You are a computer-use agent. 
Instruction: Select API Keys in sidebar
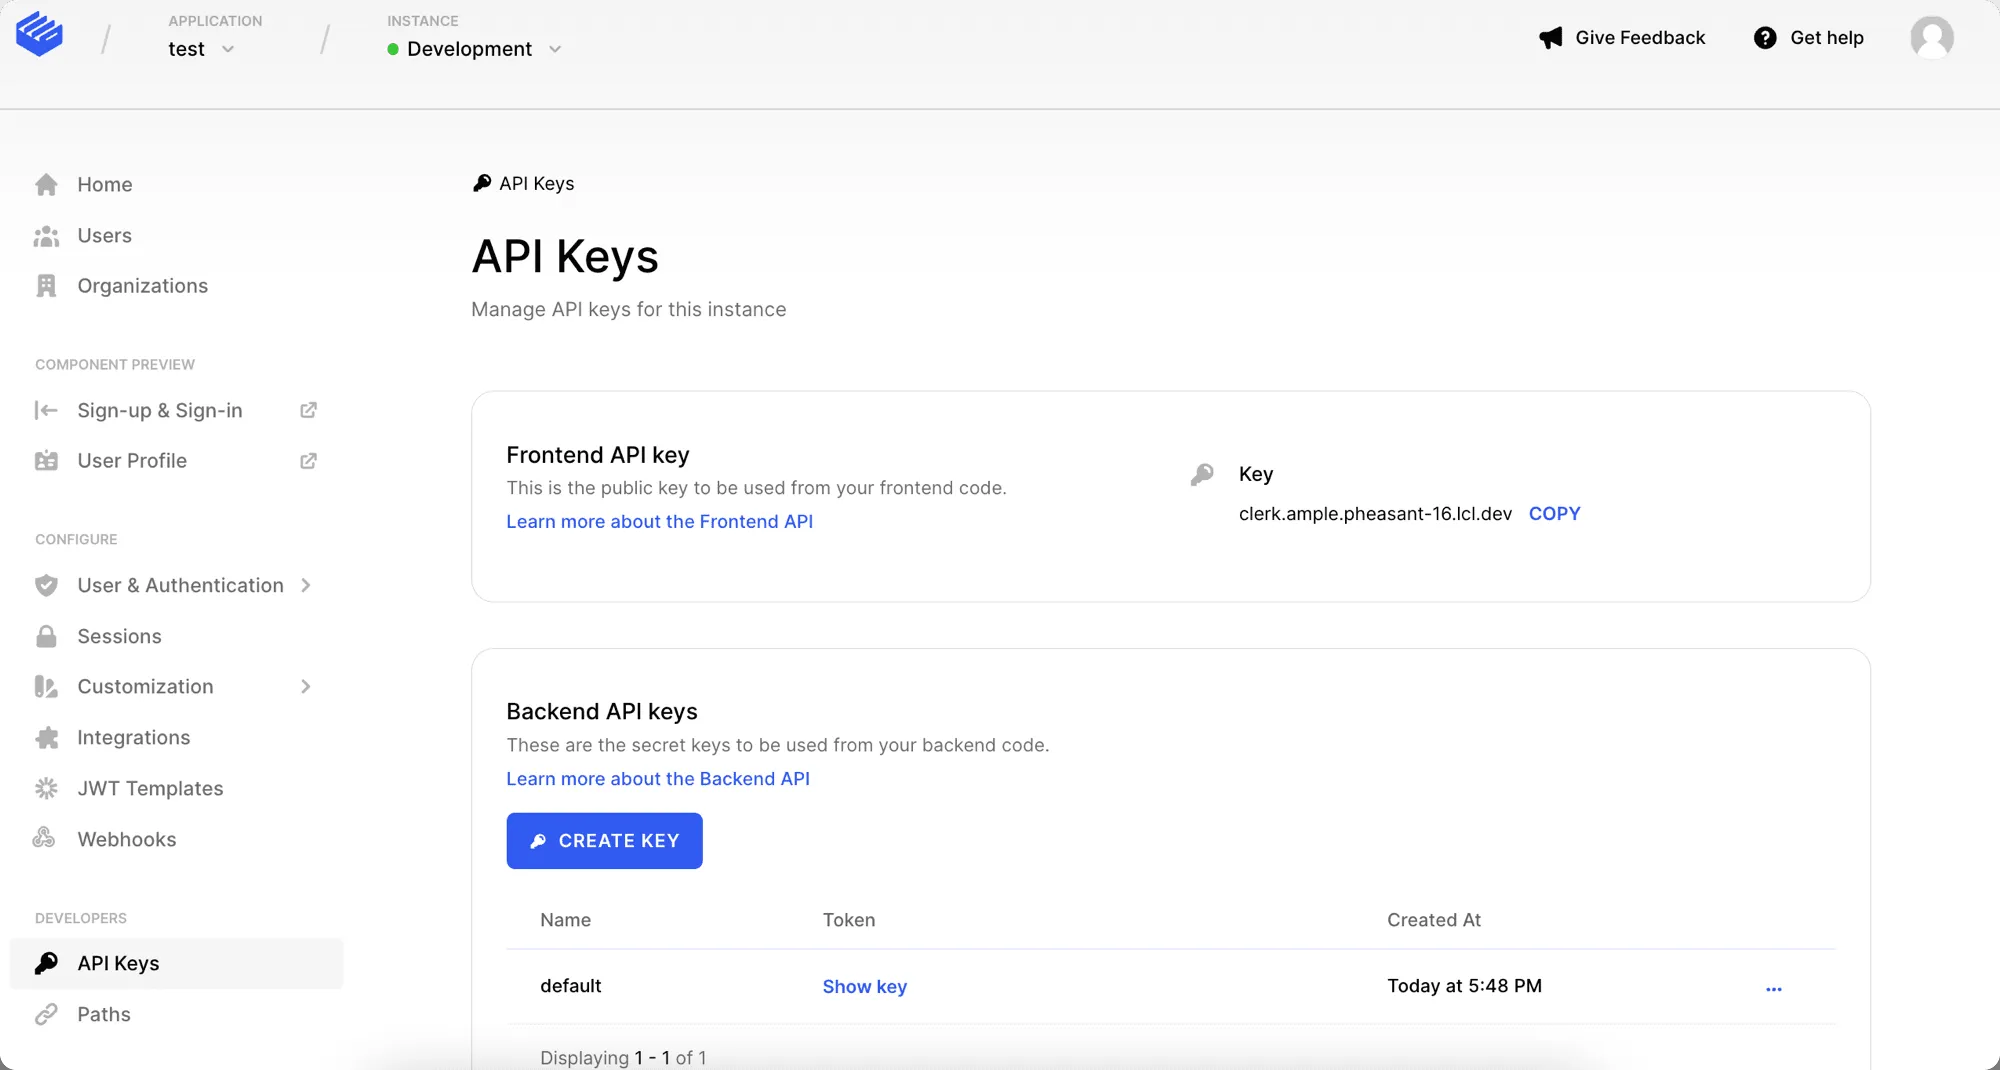176,963
